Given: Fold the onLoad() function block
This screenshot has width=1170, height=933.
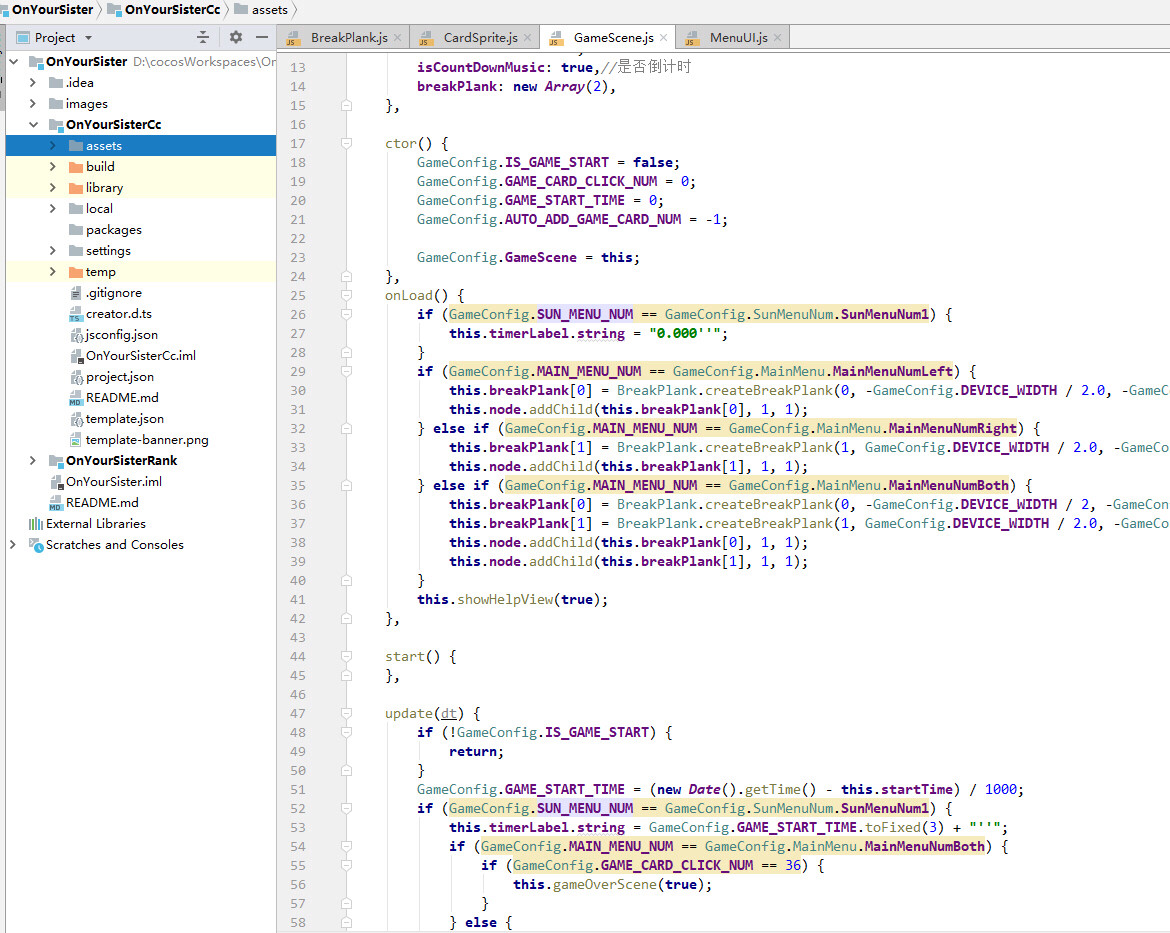Looking at the screenshot, I should [347, 295].
